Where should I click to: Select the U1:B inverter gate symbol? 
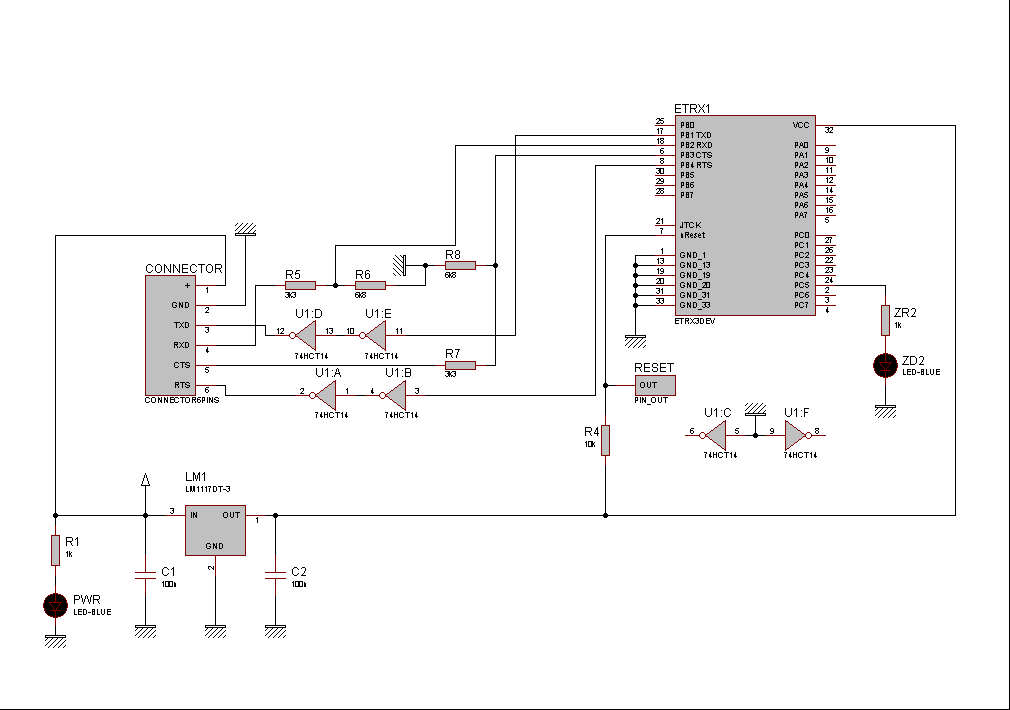394,395
